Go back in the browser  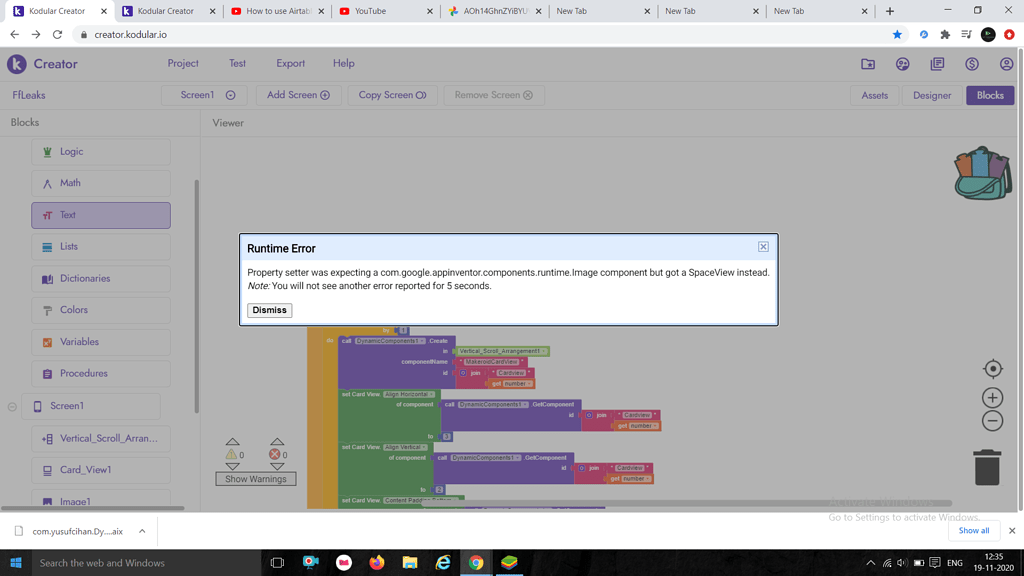14,35
